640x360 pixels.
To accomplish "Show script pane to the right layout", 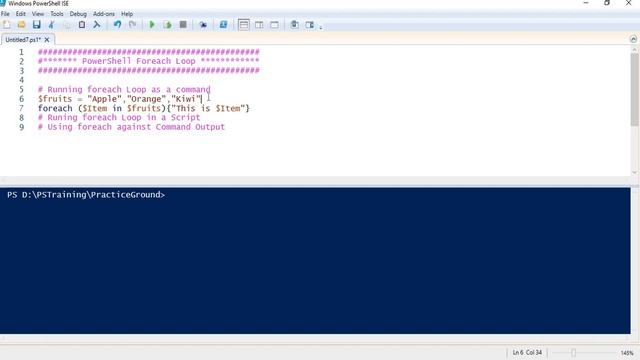I will (259, 25).
